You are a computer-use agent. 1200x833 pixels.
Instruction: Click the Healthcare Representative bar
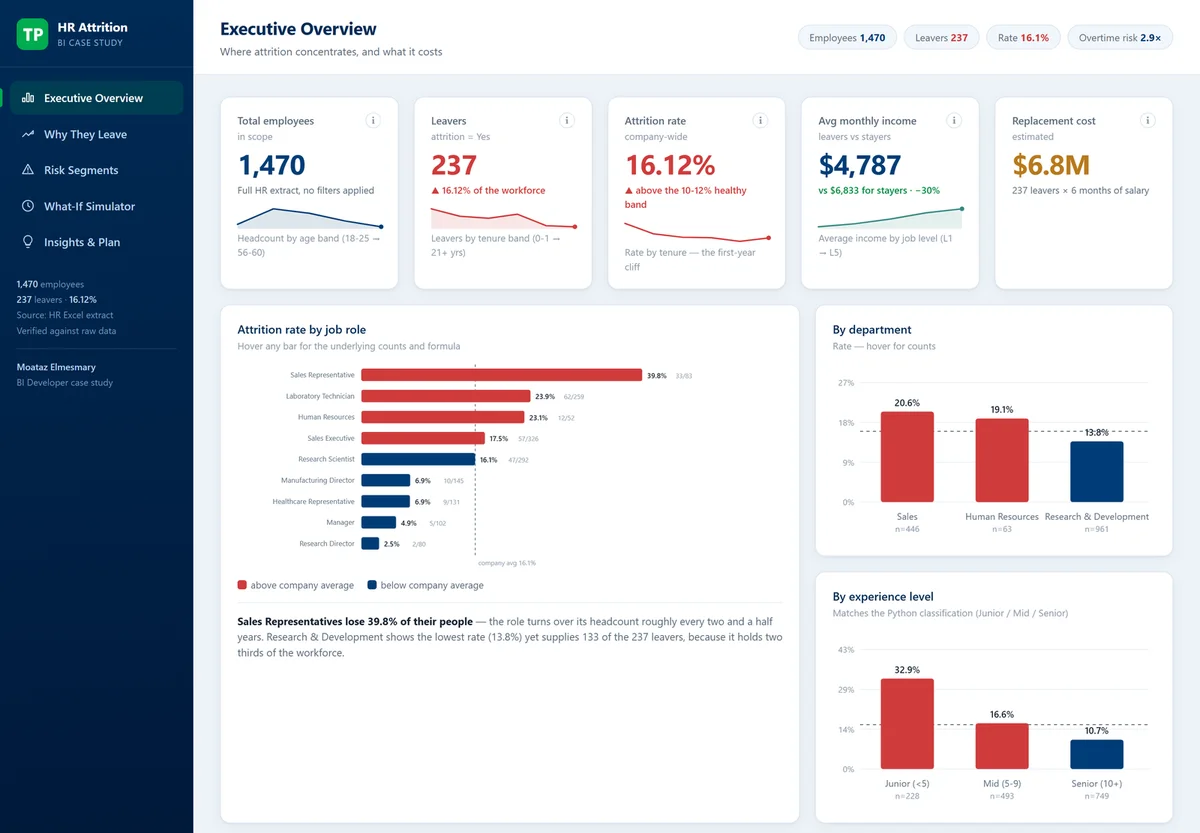coord(385,501)
